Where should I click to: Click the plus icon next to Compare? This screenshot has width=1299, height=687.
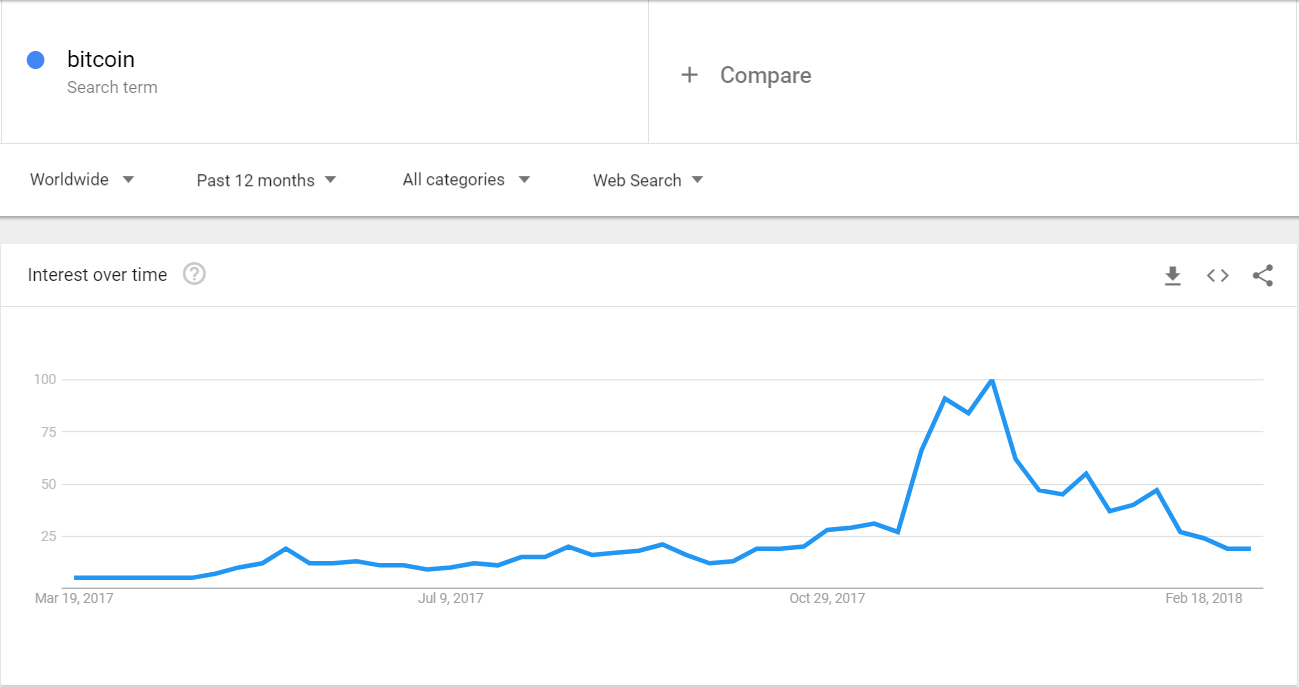[689, 75]
